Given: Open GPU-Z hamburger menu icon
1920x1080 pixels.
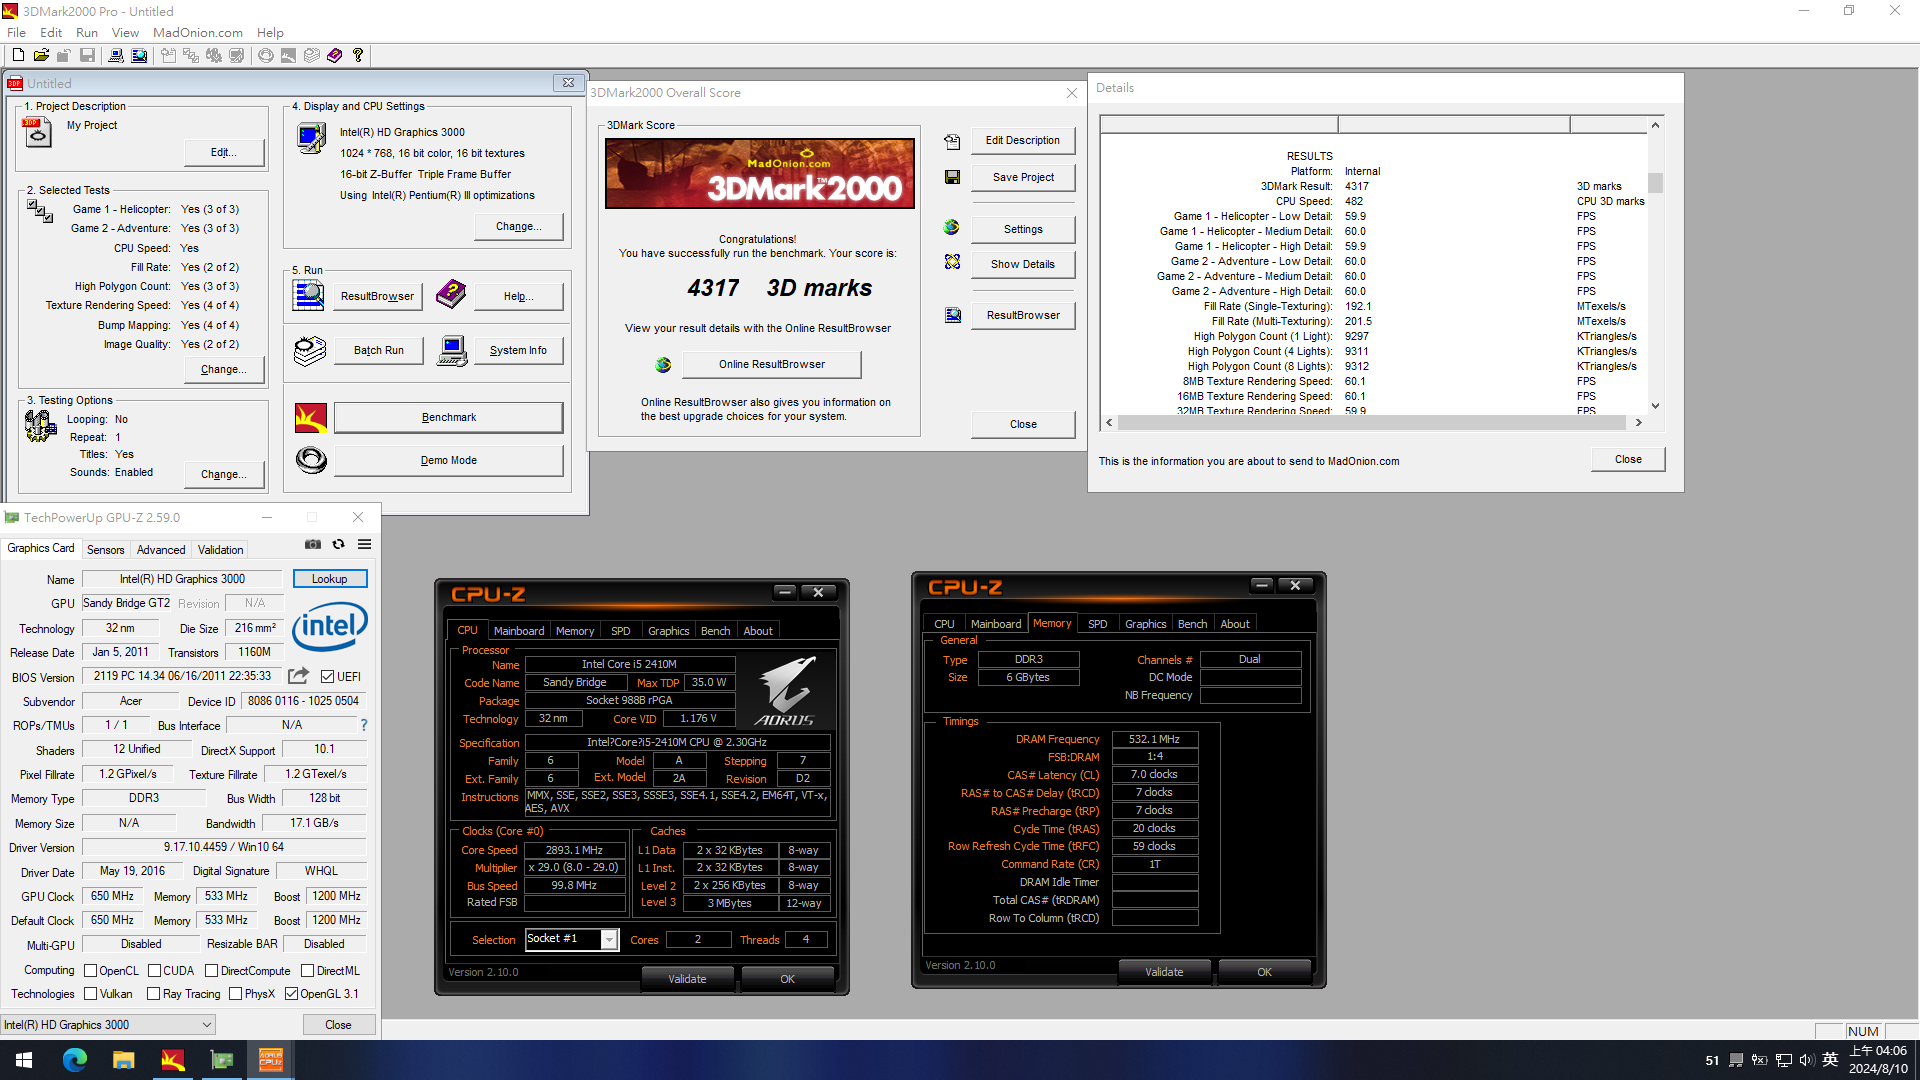Looking at the screenshot, I should pyautogui.click(x=364, y=544).
